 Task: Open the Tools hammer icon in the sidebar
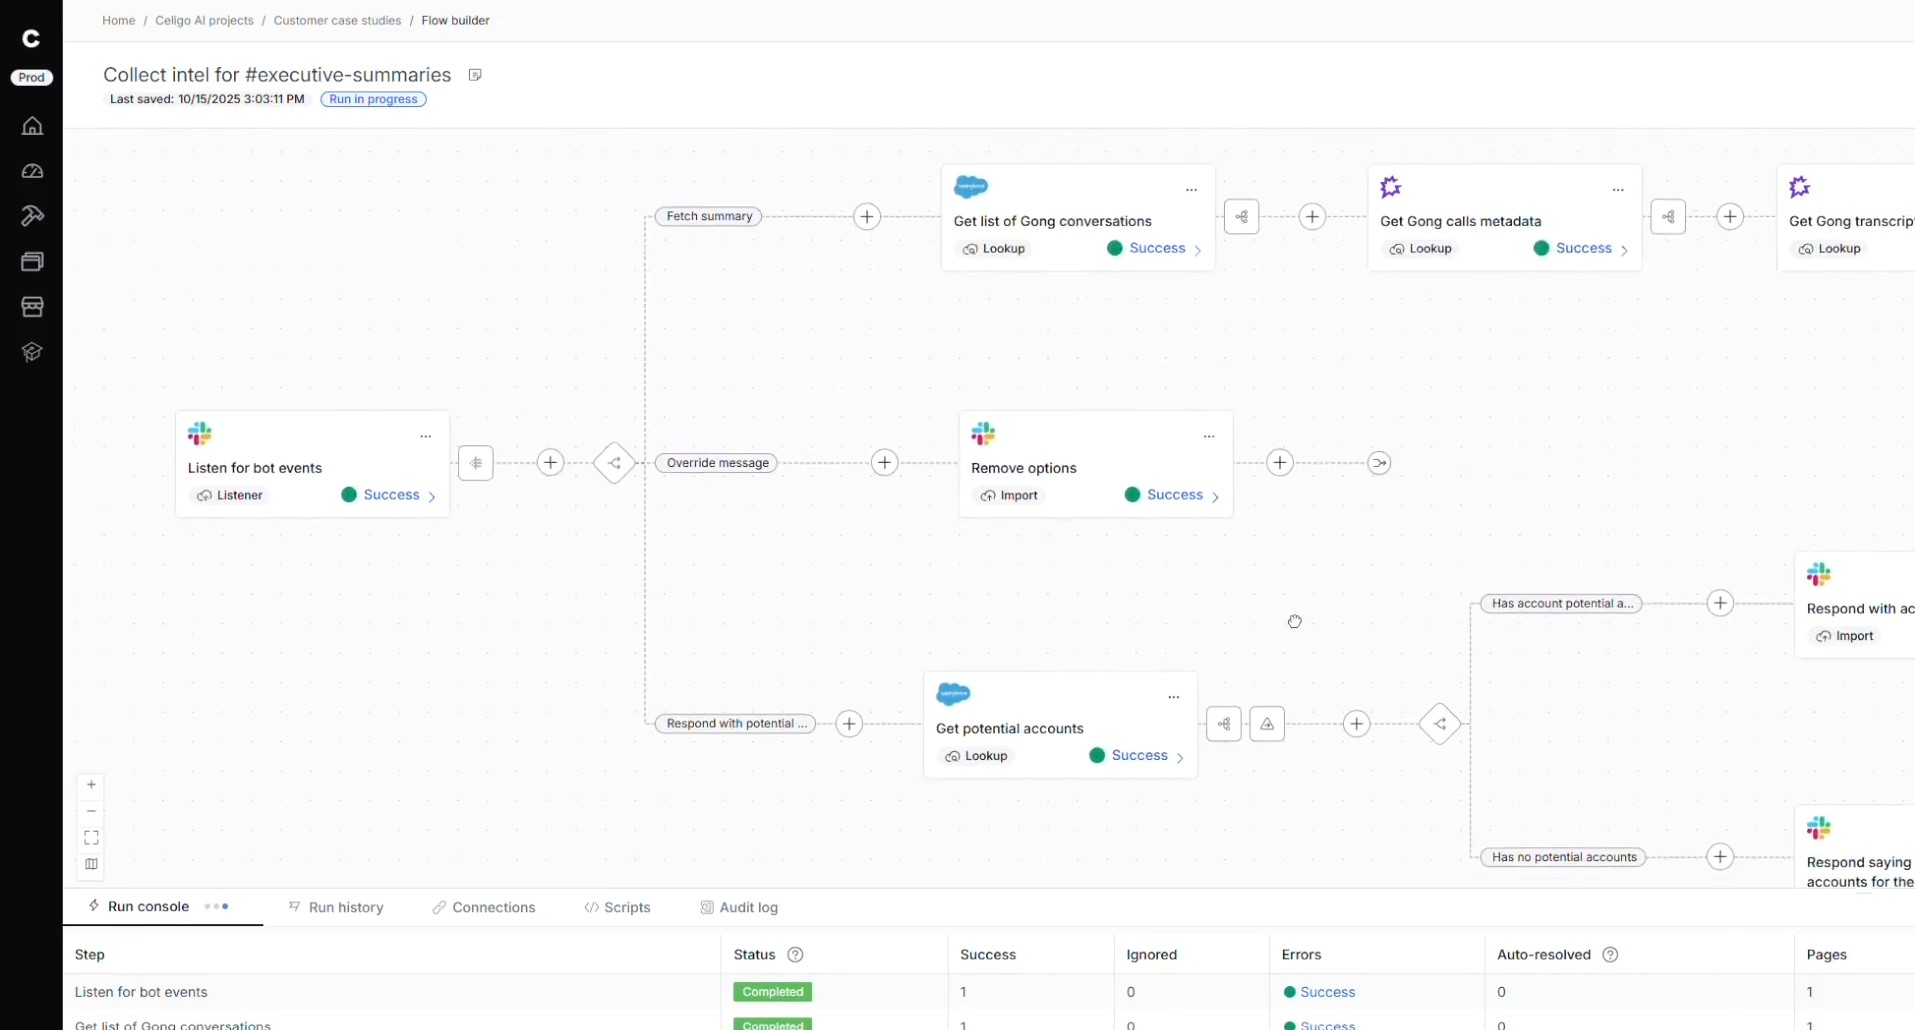click(31, 215)
